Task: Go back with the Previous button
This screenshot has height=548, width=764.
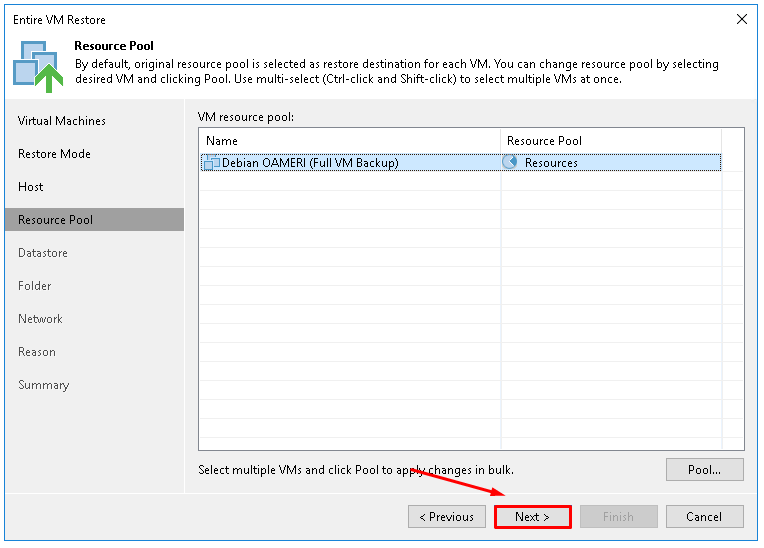Action: pyautogui.click(x=447, y=516)
